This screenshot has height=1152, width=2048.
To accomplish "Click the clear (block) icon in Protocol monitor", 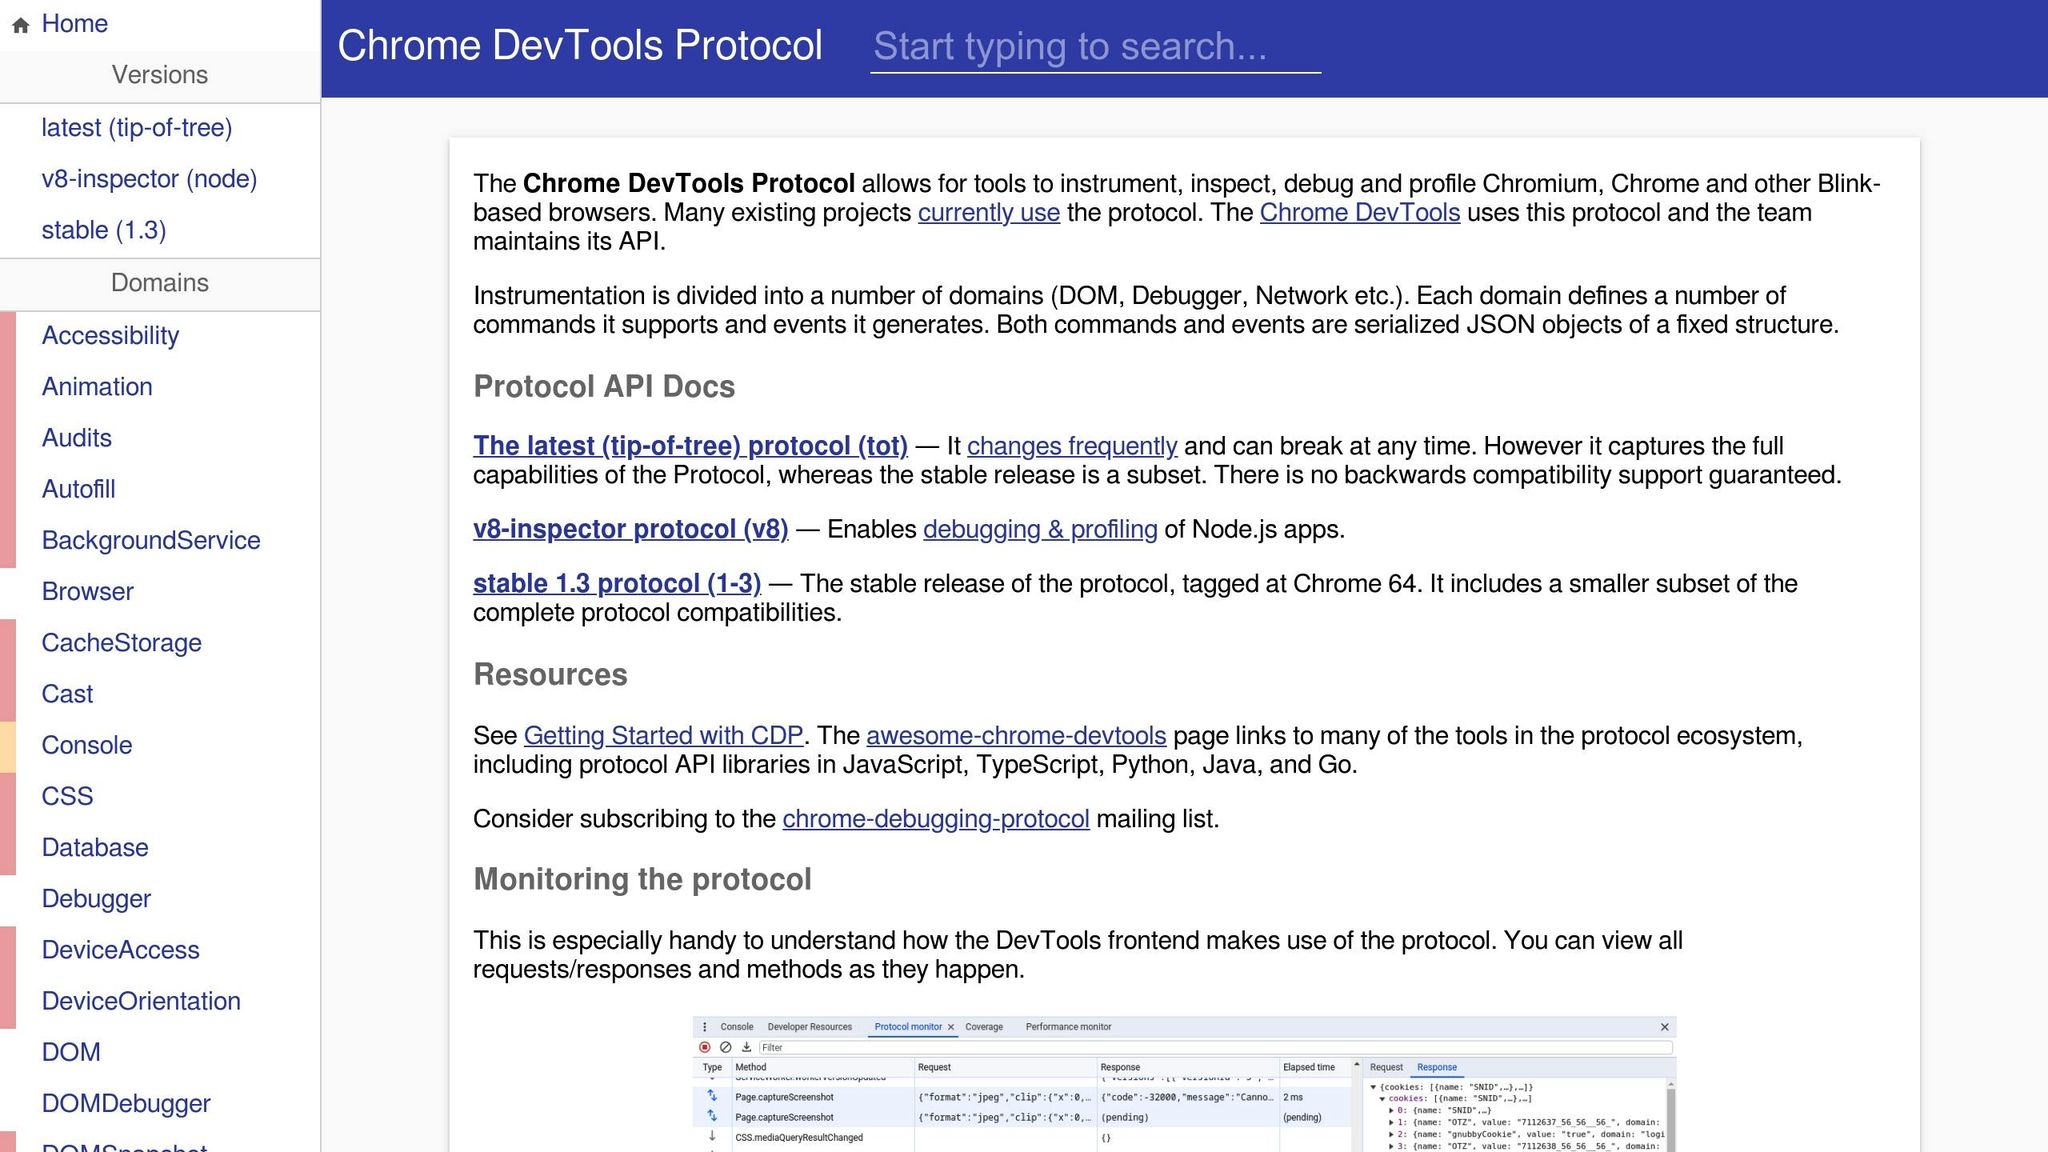I will click(x=725, y=1047).
